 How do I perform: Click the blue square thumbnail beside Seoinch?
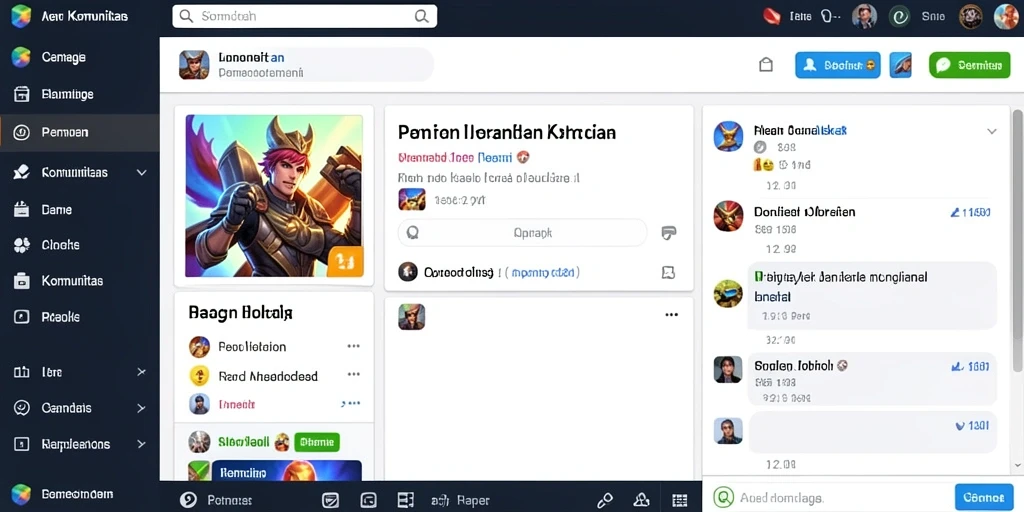(x=901, y=65)
